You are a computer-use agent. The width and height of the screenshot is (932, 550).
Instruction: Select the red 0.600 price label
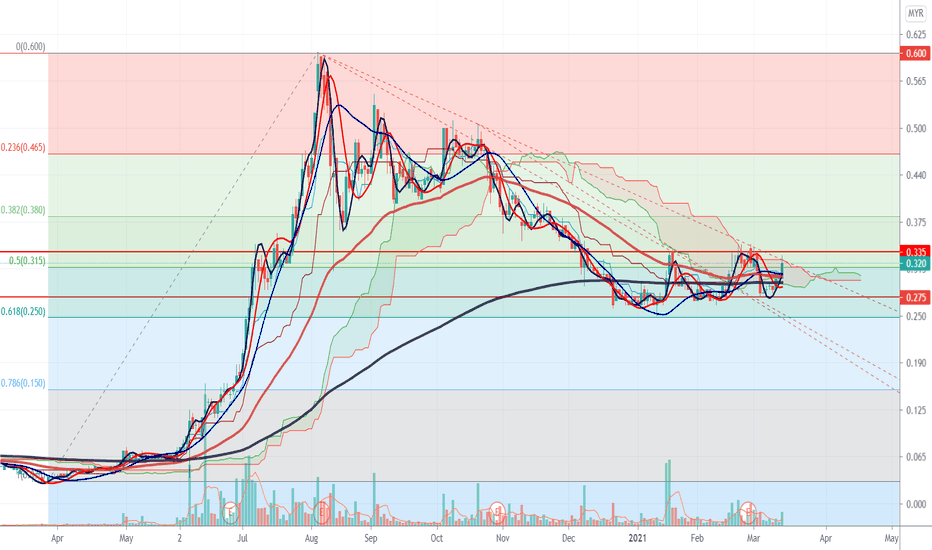coord(915,54)
